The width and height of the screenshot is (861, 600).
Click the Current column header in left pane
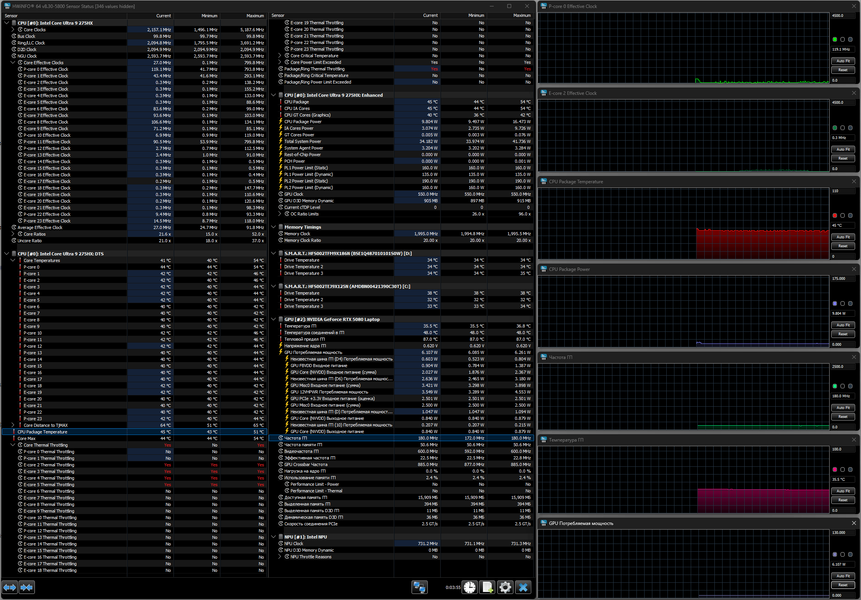click(x=150, y=15)
